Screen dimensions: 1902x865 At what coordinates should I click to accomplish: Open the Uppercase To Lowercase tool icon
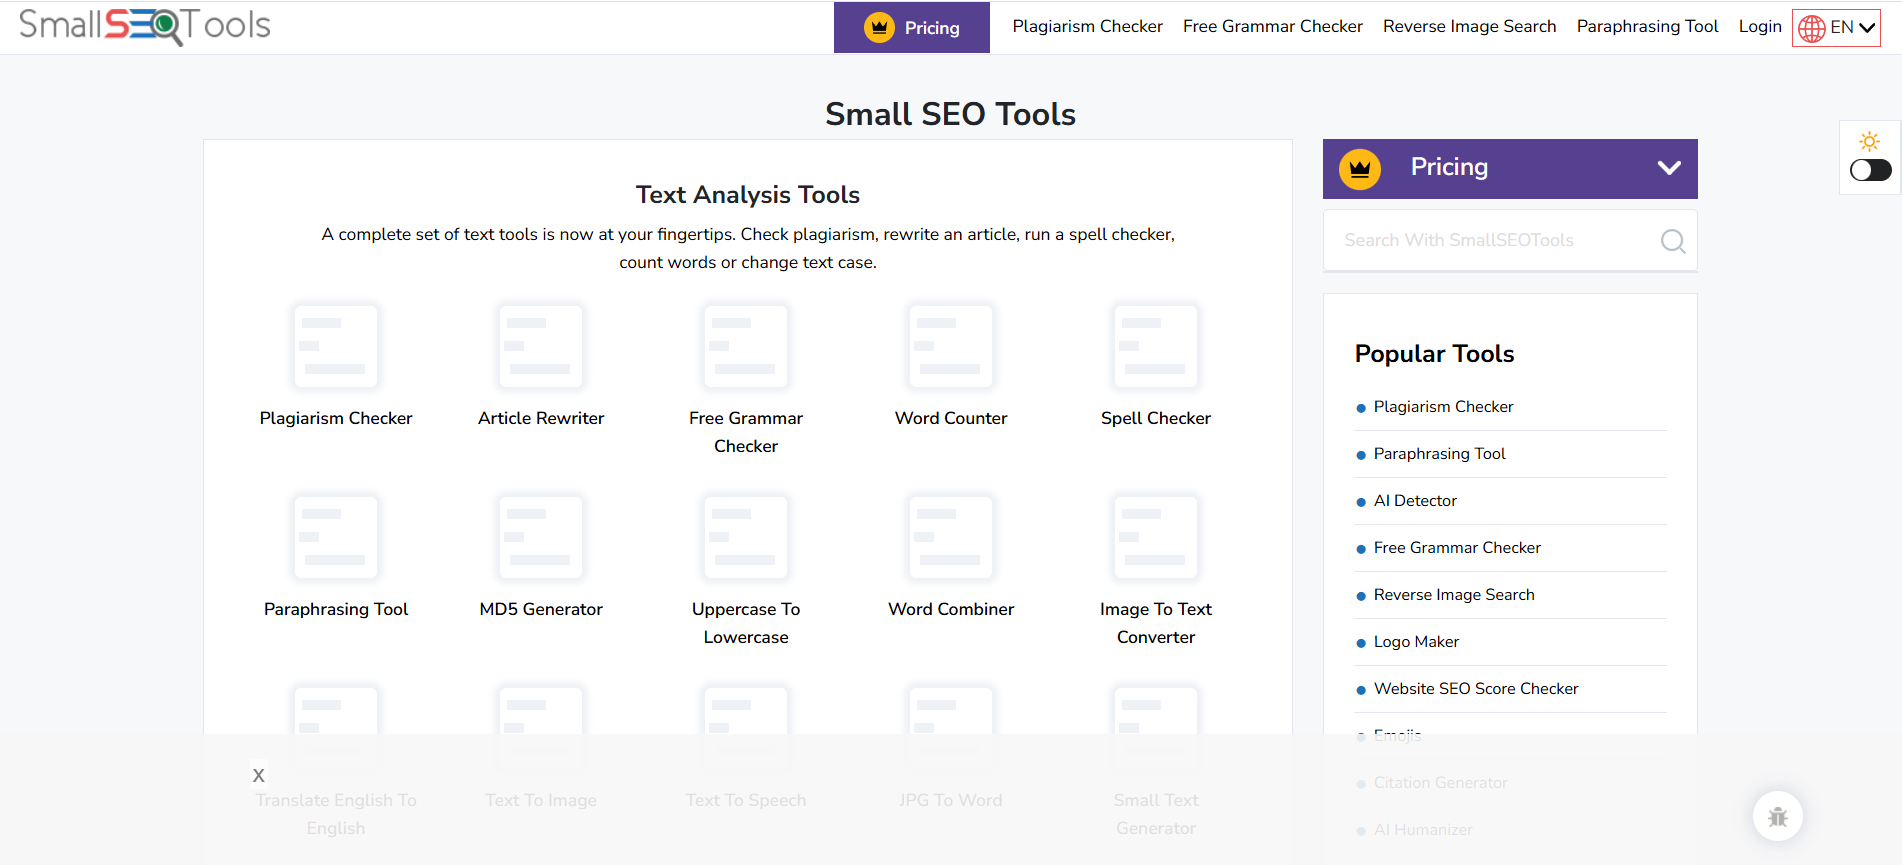coord(746,537)
